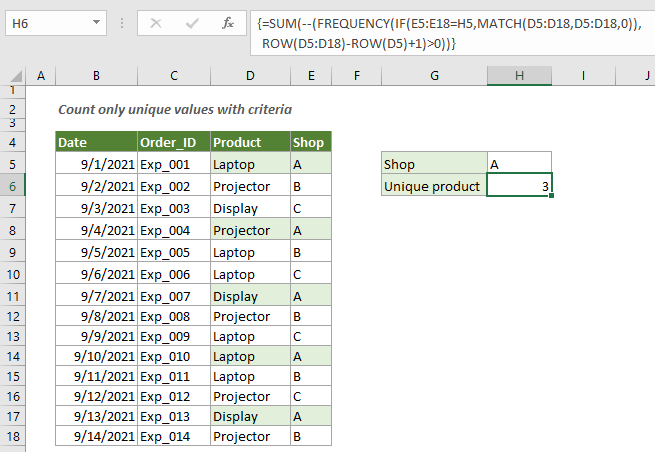Click cell H5 containing shop A

pyautogui.click(x=519, y=164)
